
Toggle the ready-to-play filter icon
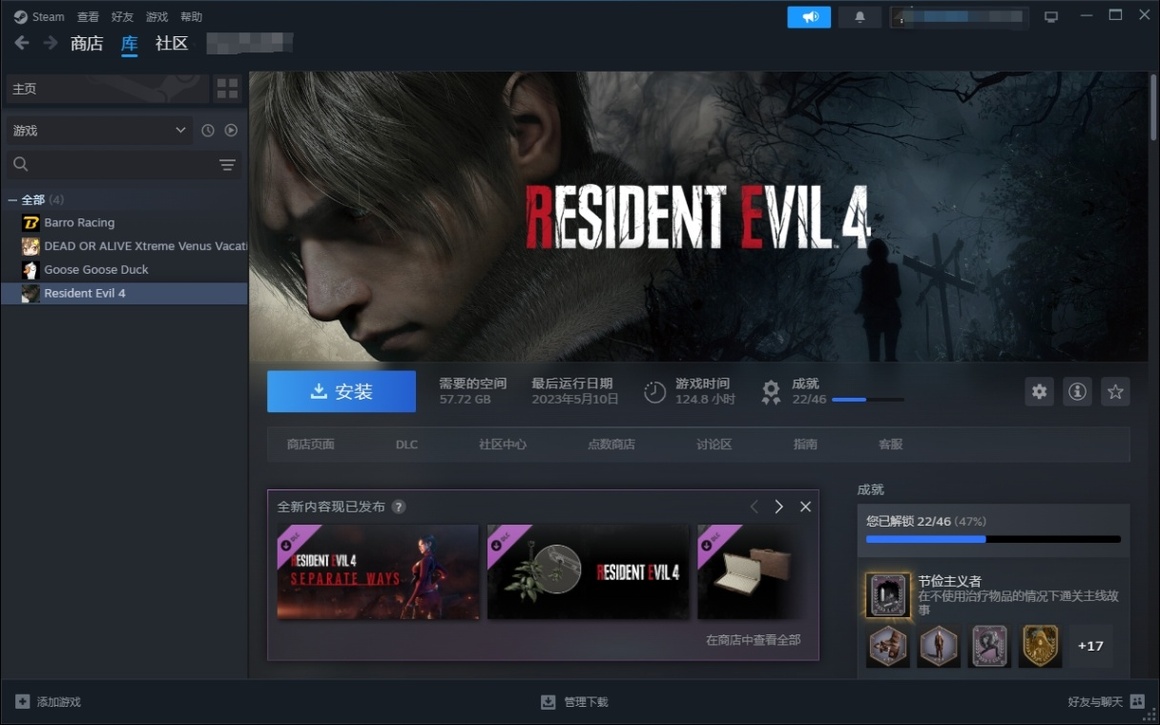click(x=231, y=130)
